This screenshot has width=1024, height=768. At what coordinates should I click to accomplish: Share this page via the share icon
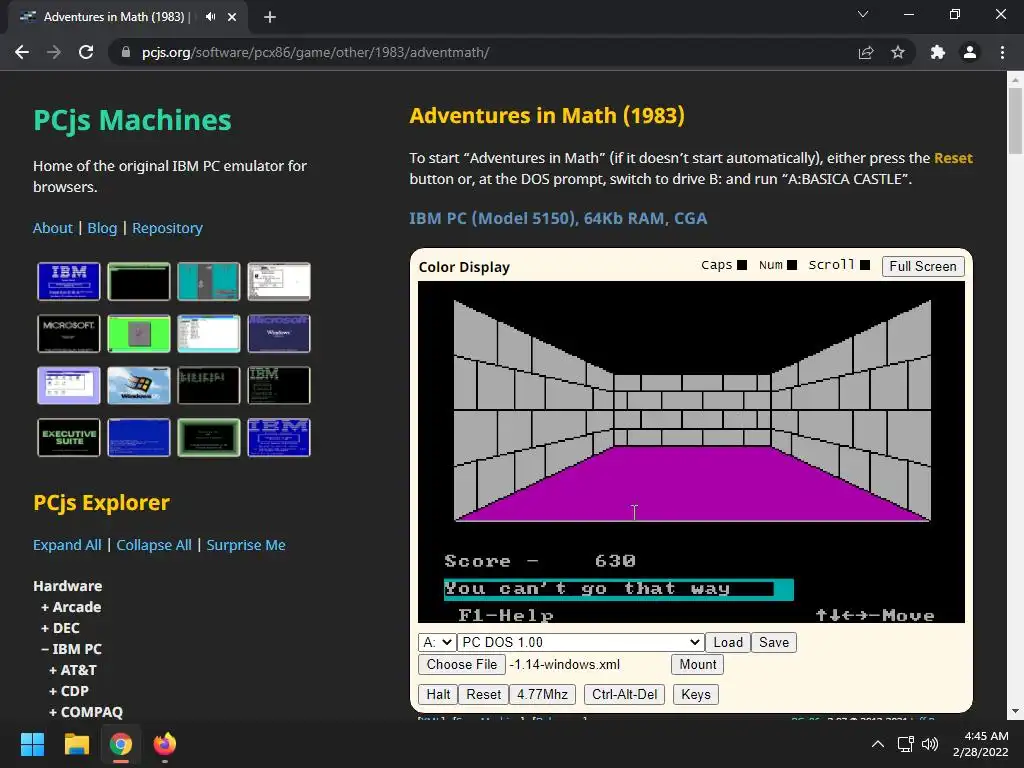coord(866,52)
